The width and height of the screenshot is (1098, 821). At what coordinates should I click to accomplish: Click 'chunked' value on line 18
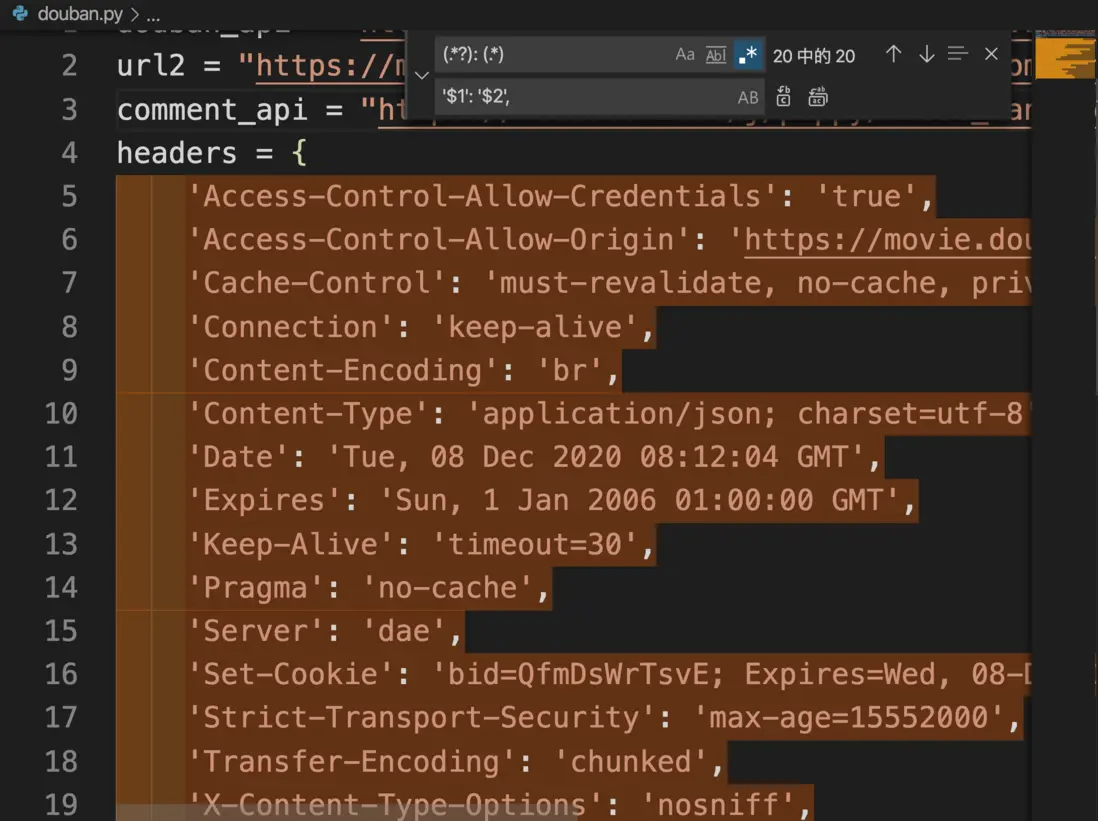click(631, 761)
